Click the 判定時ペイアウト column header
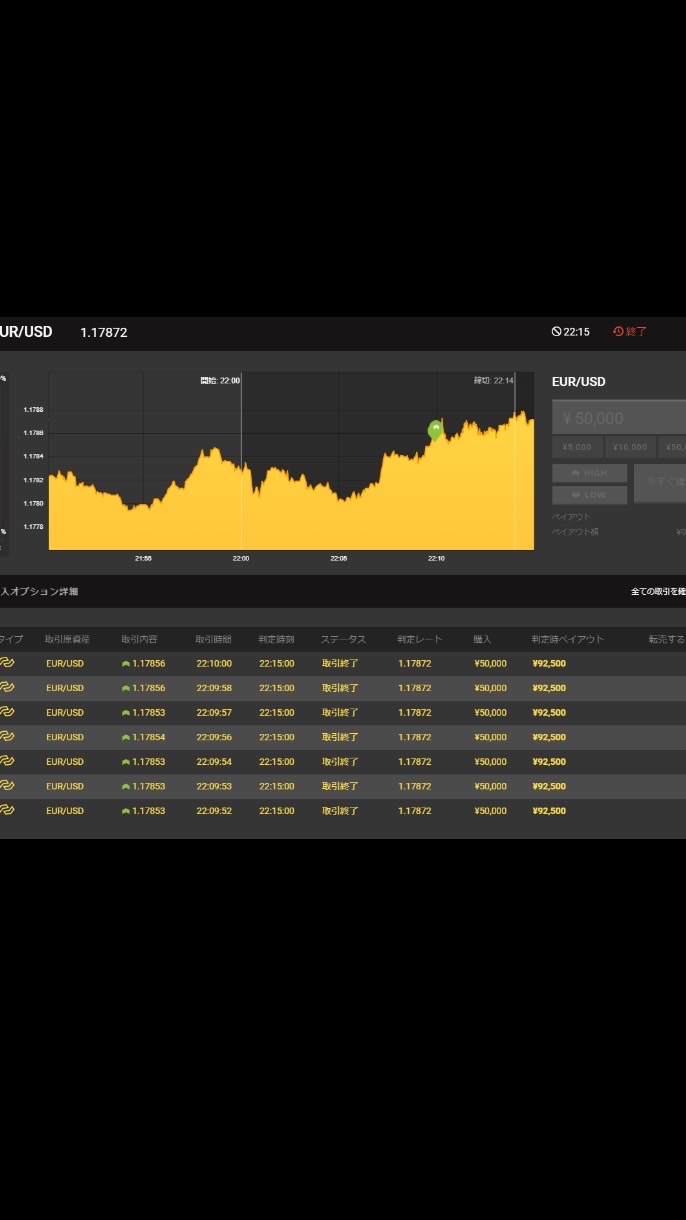The image size is (686, 1220). (568, 639)
